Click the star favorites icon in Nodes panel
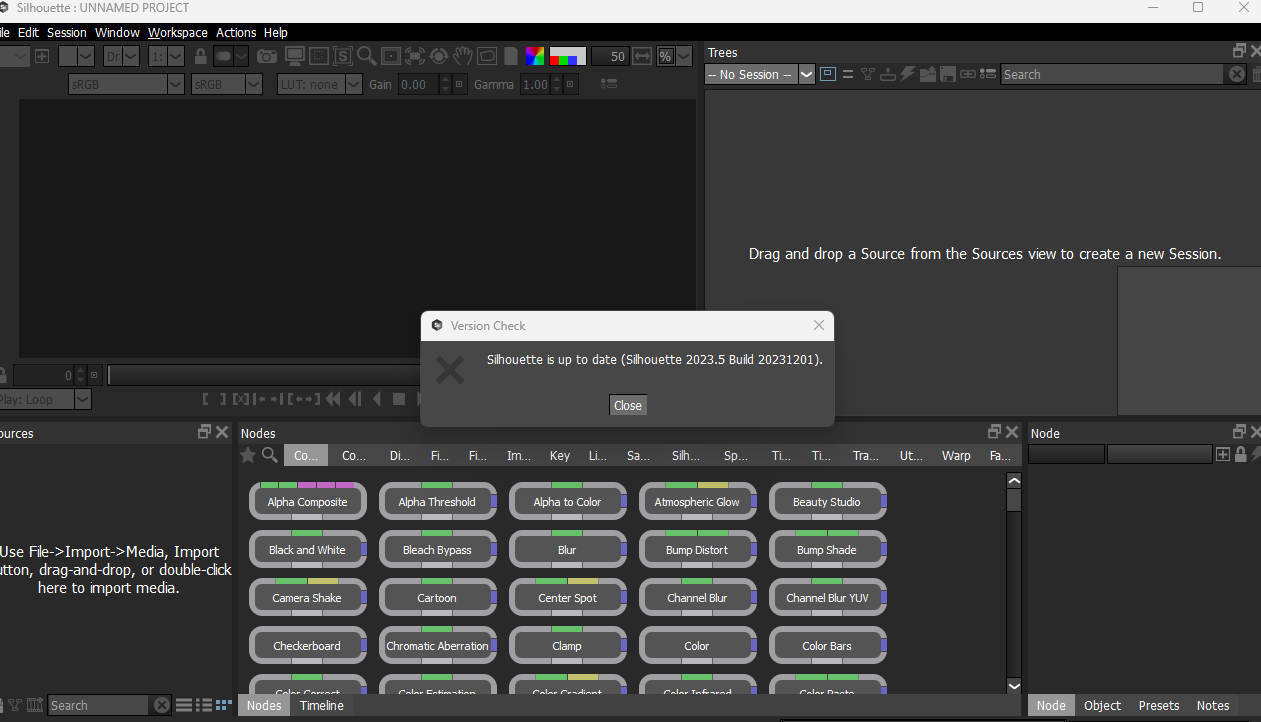The image size is (1261, 722). pyautogui.click(x=248, y=455)
